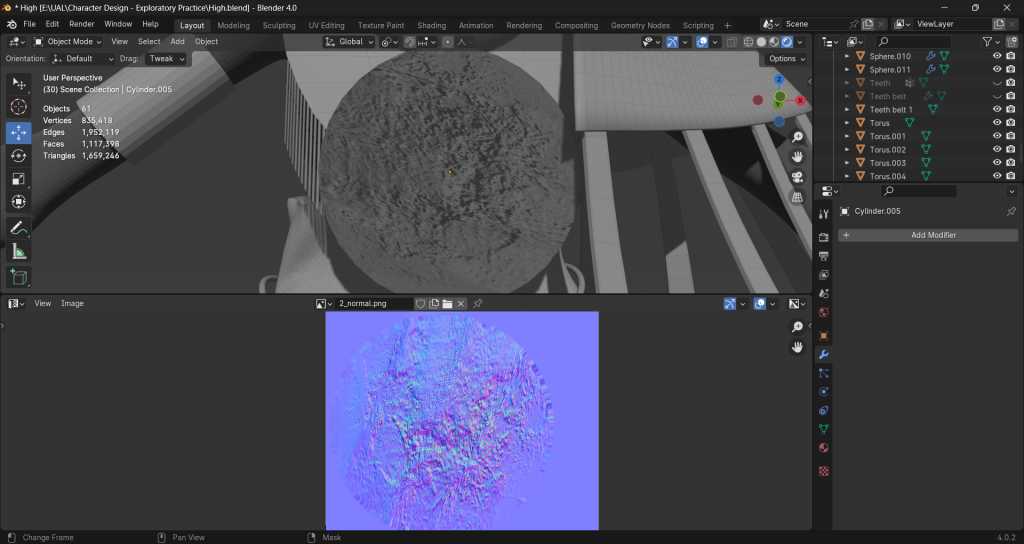Open the Object properties tab
This screenshot has height=544, width=1024.
[824, 336]
